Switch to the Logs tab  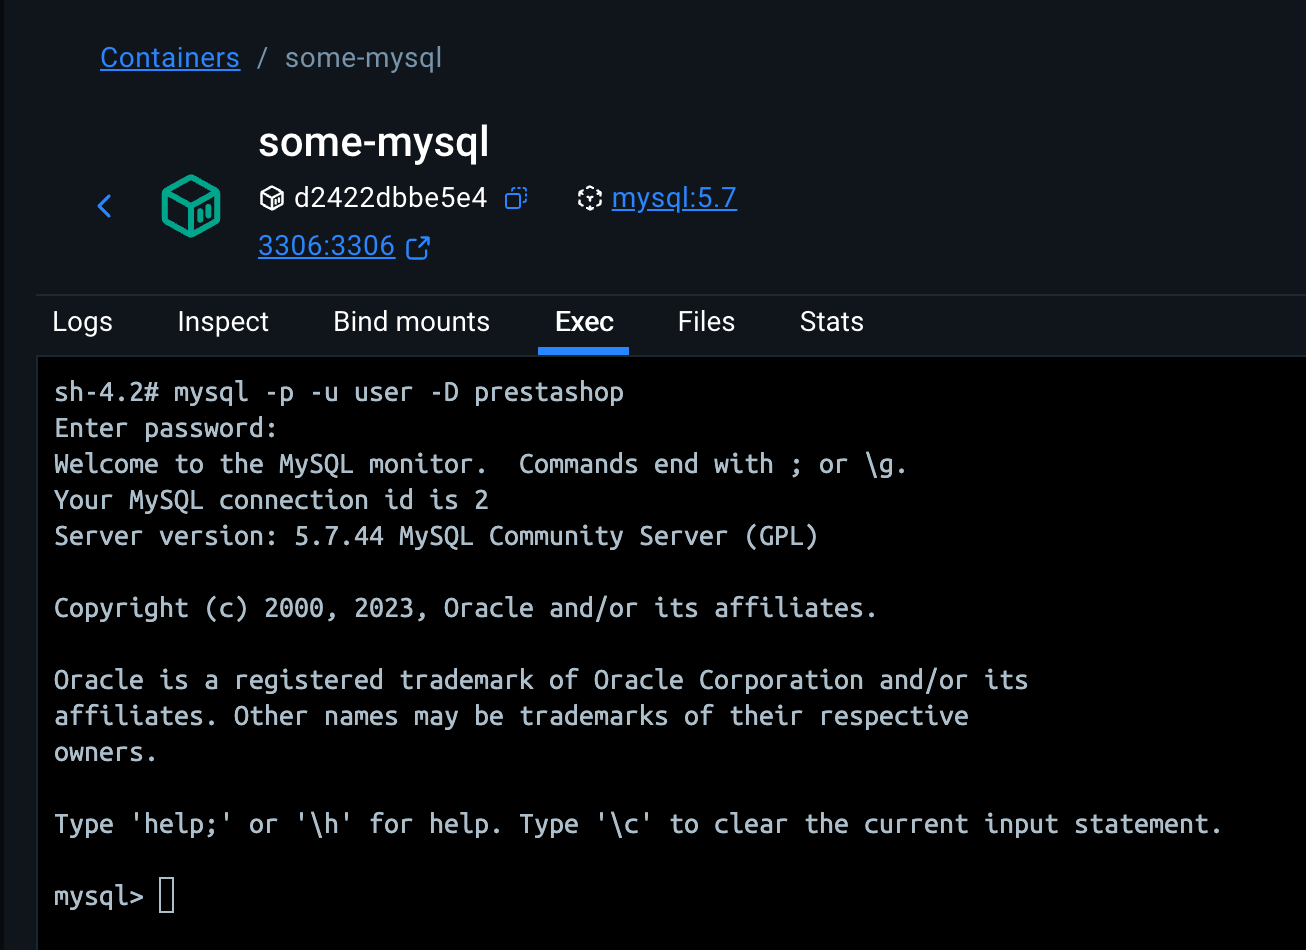coord(82,322)
